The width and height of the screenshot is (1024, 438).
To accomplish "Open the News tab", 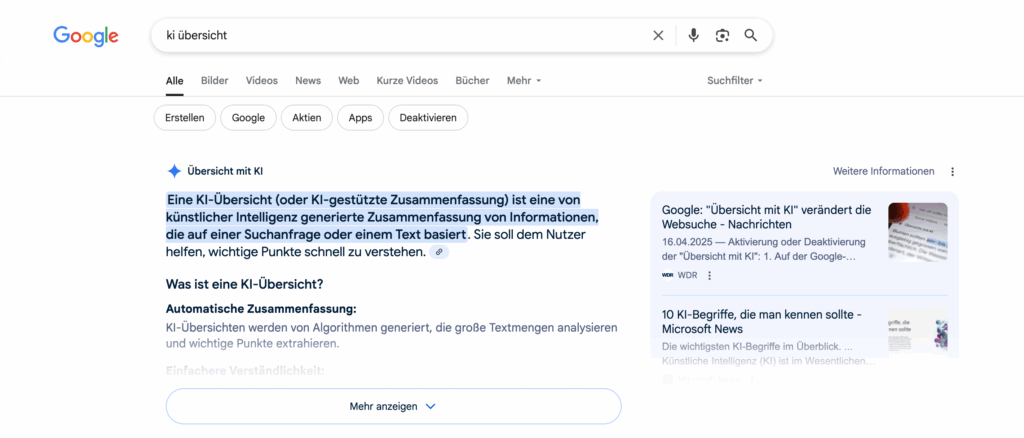I will 308,81.
